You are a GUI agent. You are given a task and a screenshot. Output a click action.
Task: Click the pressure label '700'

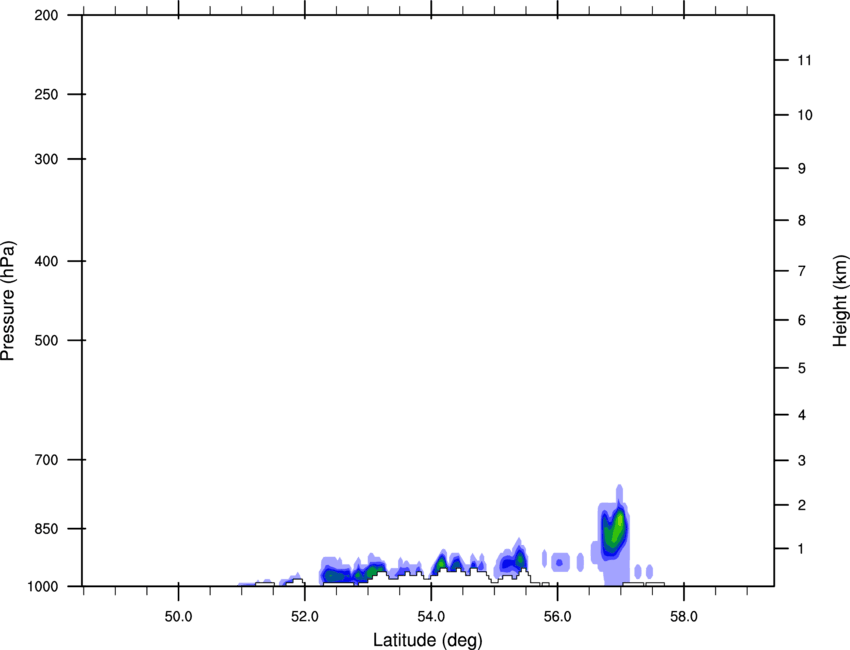click(46, 460)
